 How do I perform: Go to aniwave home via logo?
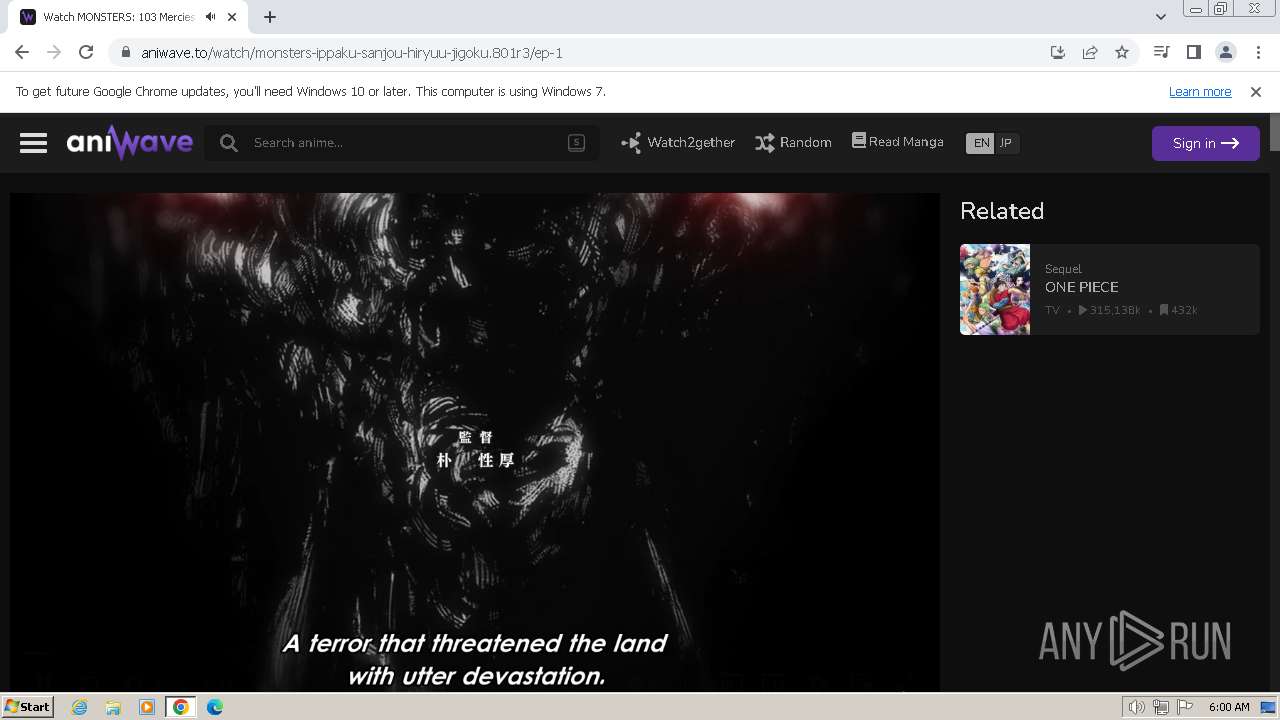pyautogui.click(x=130, y=143)
